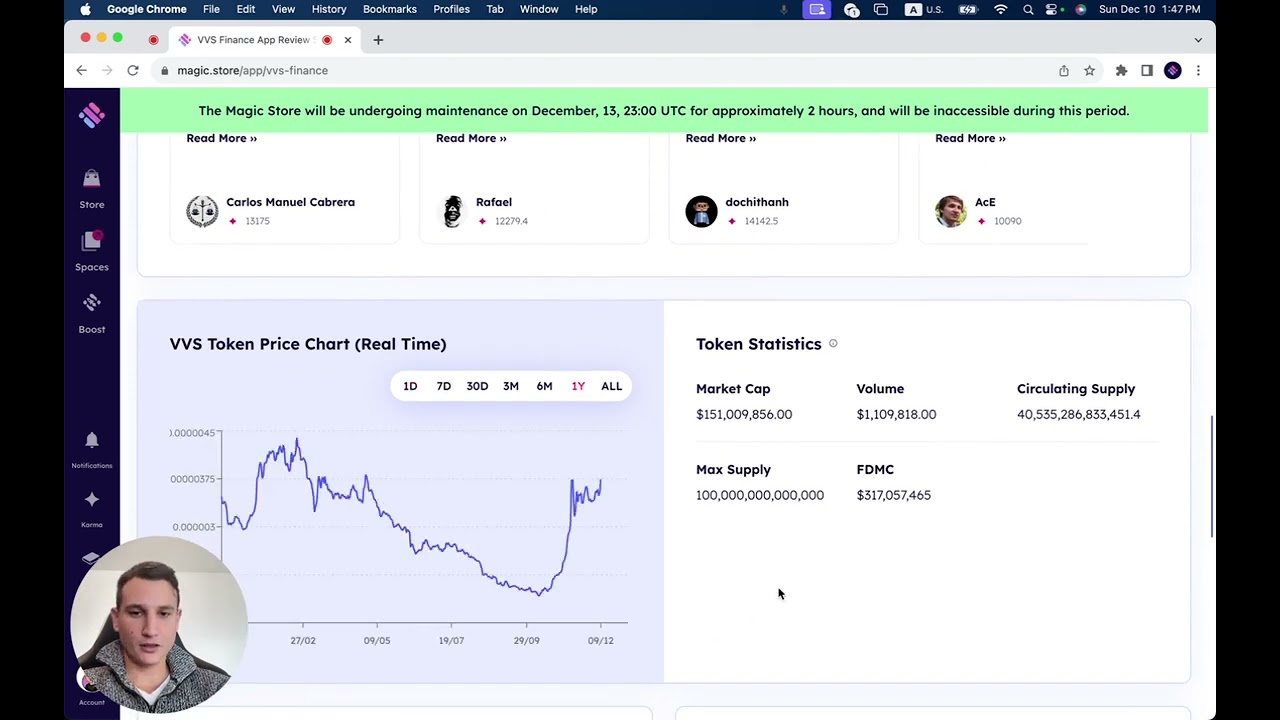Bookmark this page with star icon
Screen dimensions: 1280x720
tap(1090, 70)
